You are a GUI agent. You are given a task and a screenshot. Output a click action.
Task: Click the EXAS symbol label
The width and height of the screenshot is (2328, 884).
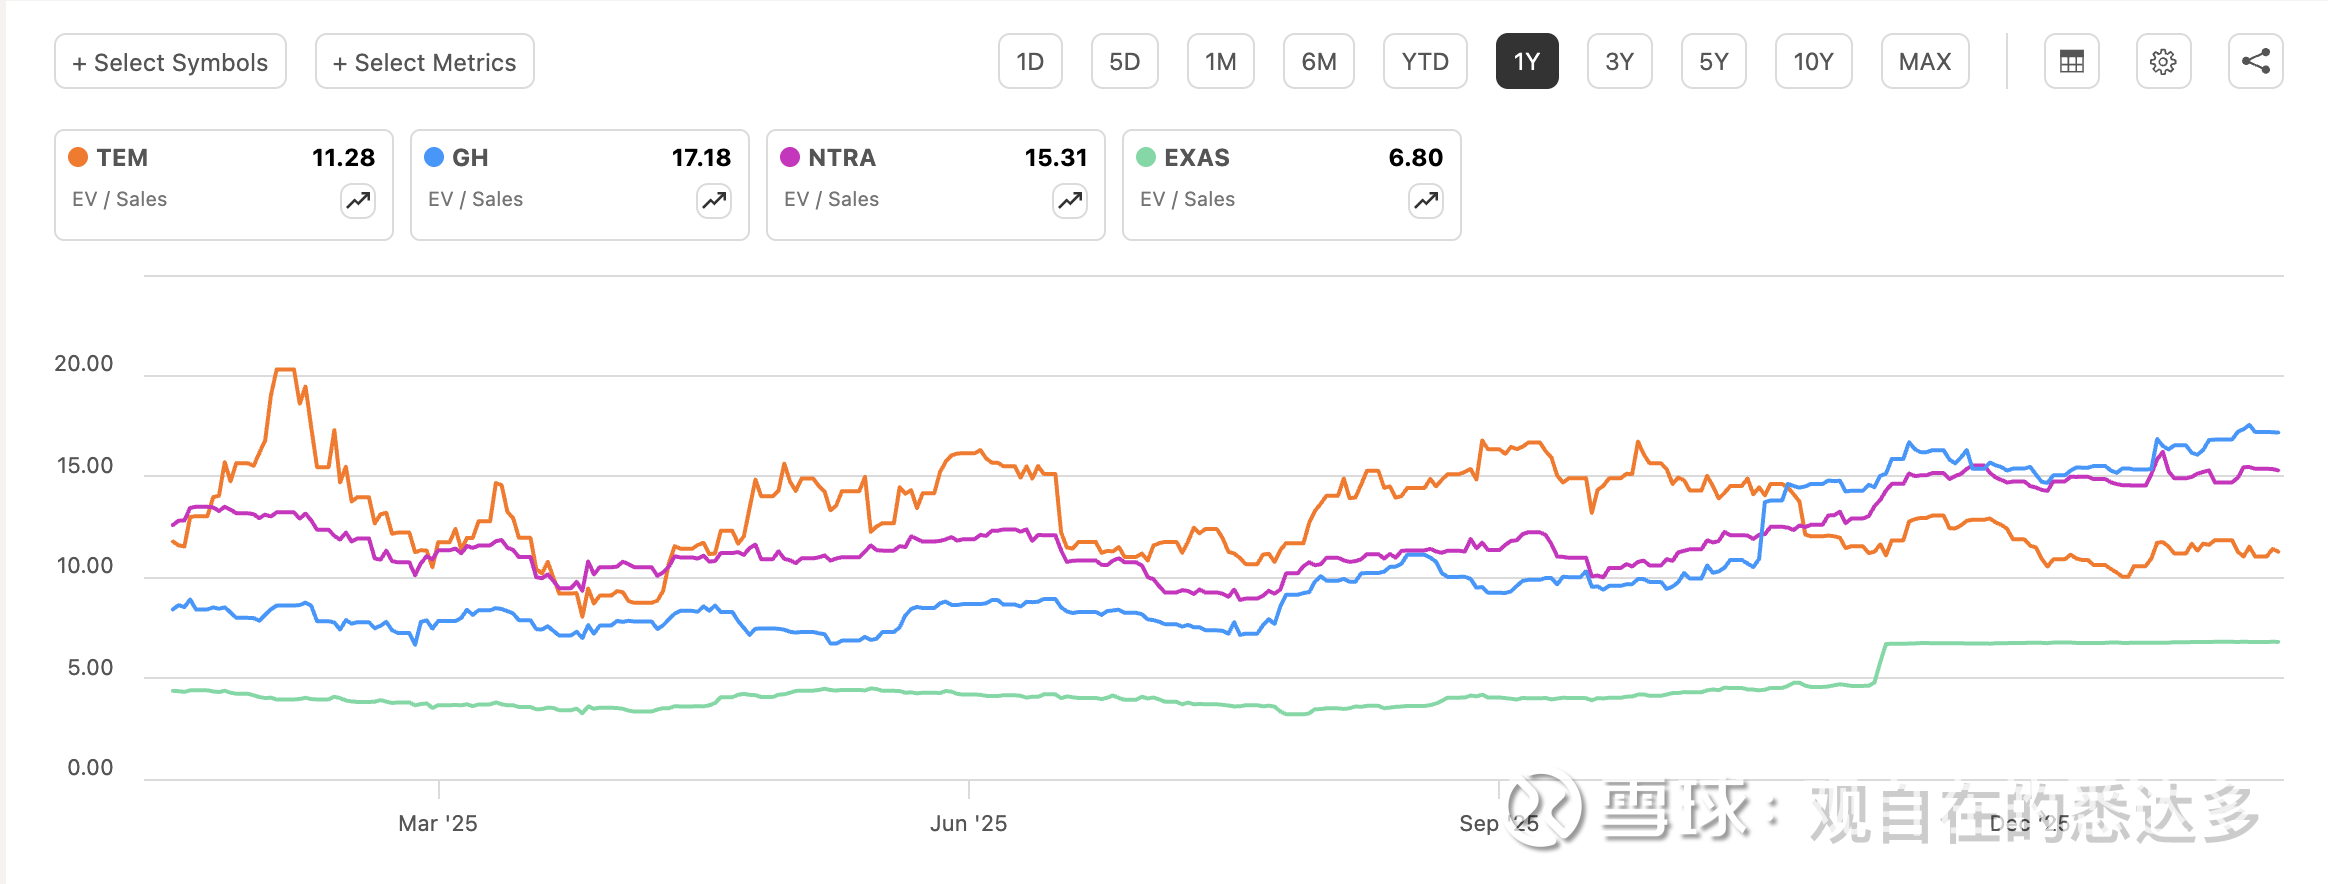[1196, 158]
